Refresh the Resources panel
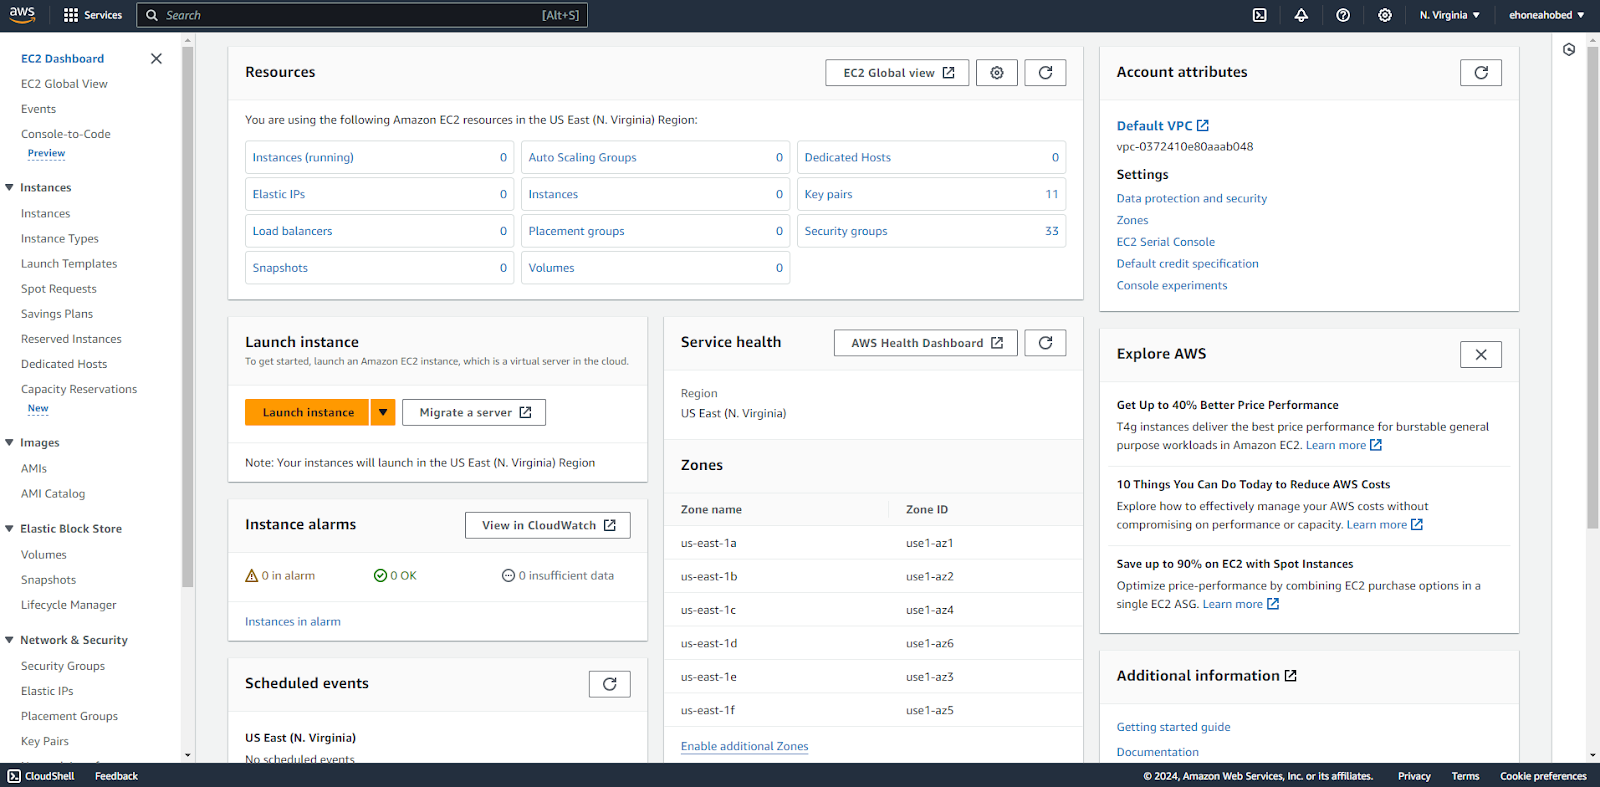This screenshot has width=1600, height=787. pos(1045,73)
